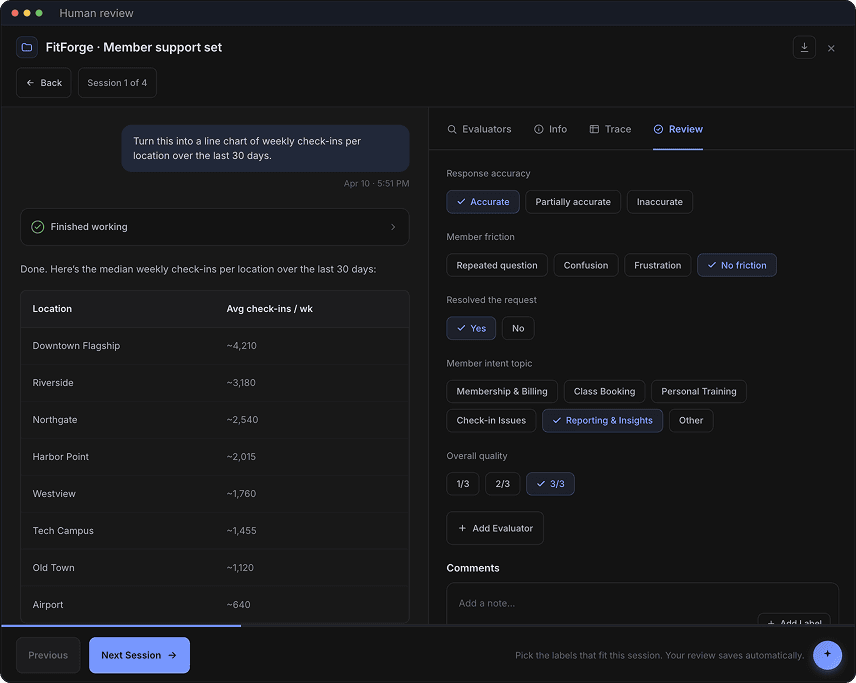Toggle the No friction label
This screenshot has width=856, height=683.
(x=736, y=265)
